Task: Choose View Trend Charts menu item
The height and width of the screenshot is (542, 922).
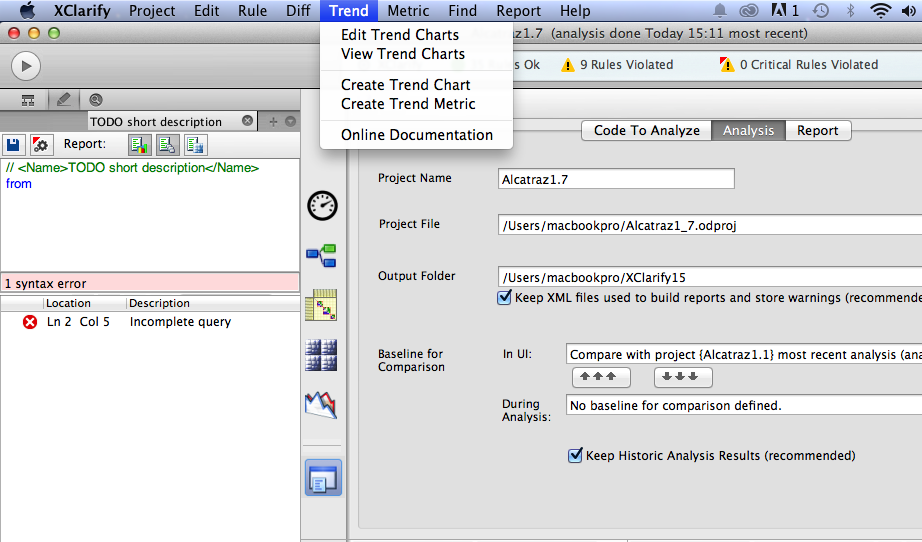Action: 416,53
